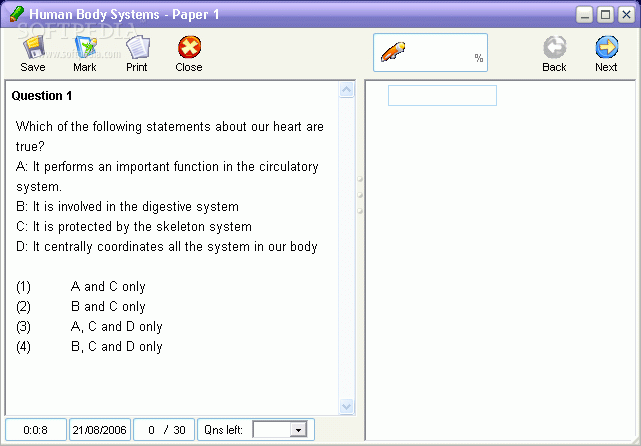Click statement B about the digestive system
The width and height of the screenshot is (641, 446).
tap(127, 206)
